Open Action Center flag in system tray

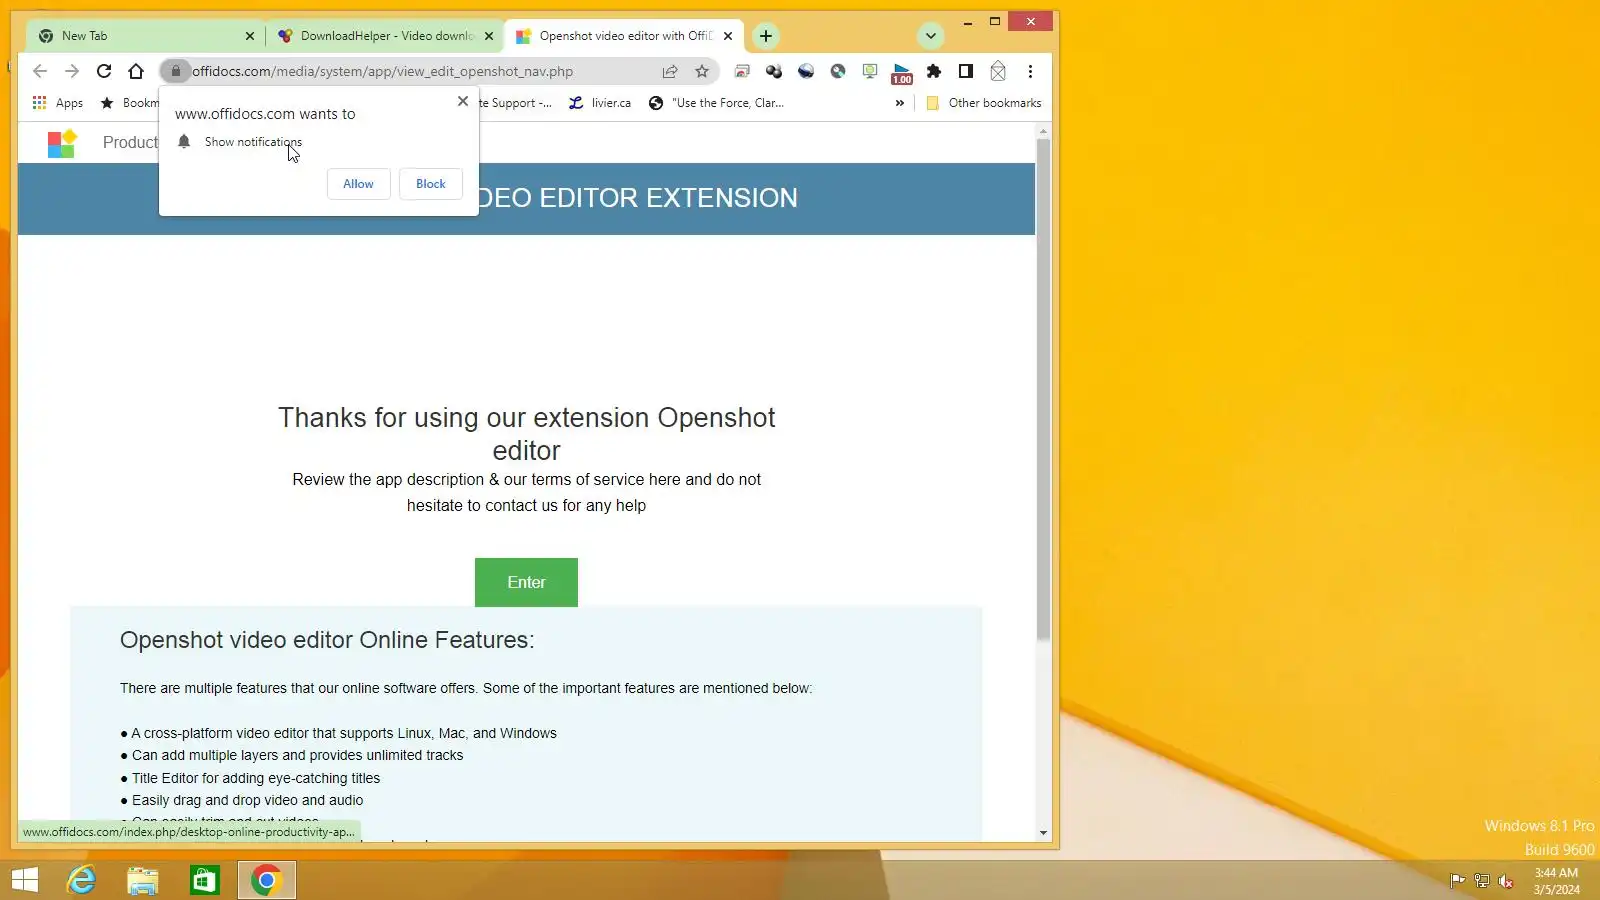click(1458, 881)
